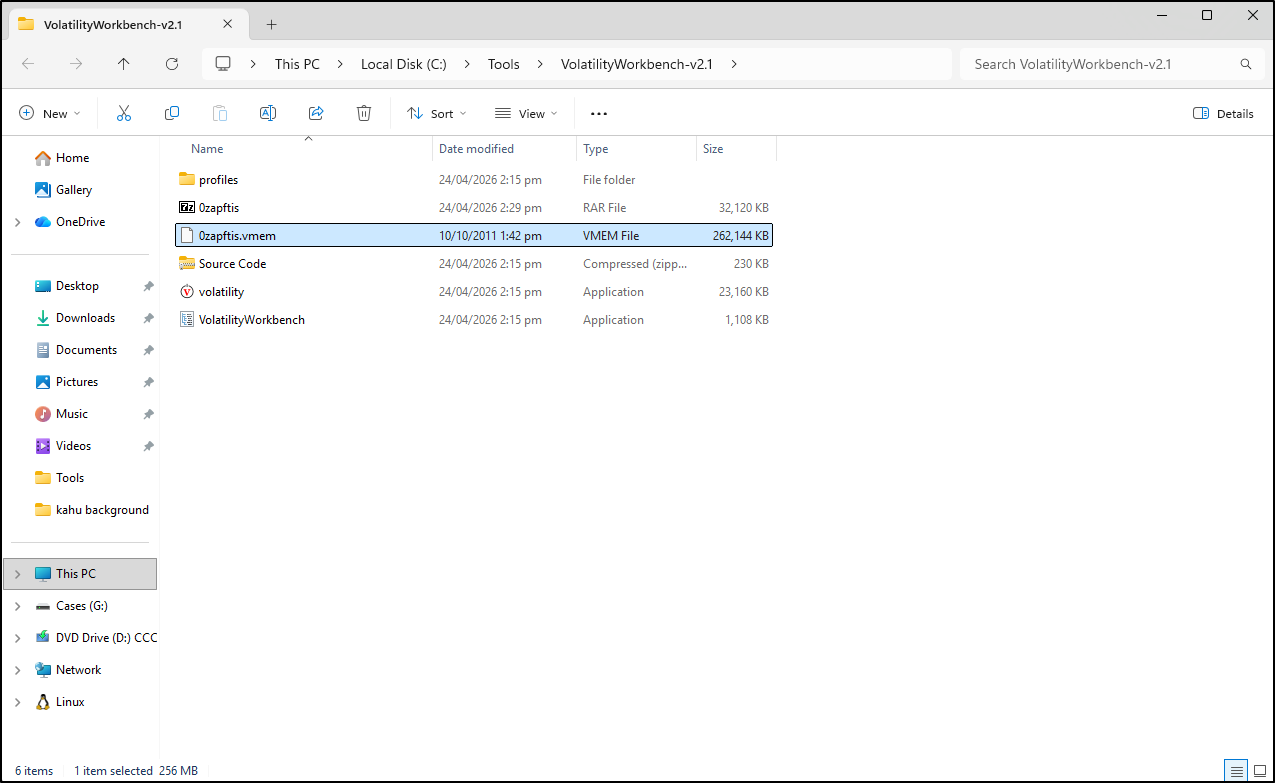Click the Cut scissors icon
This screenshot has width=1275, height=783.
tap(124, 113)
